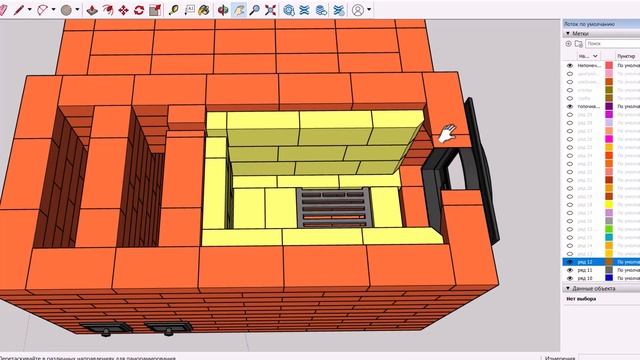Show the hidden ряд 20 tag
The image size is (640, 360).
[x=570, y=189]
